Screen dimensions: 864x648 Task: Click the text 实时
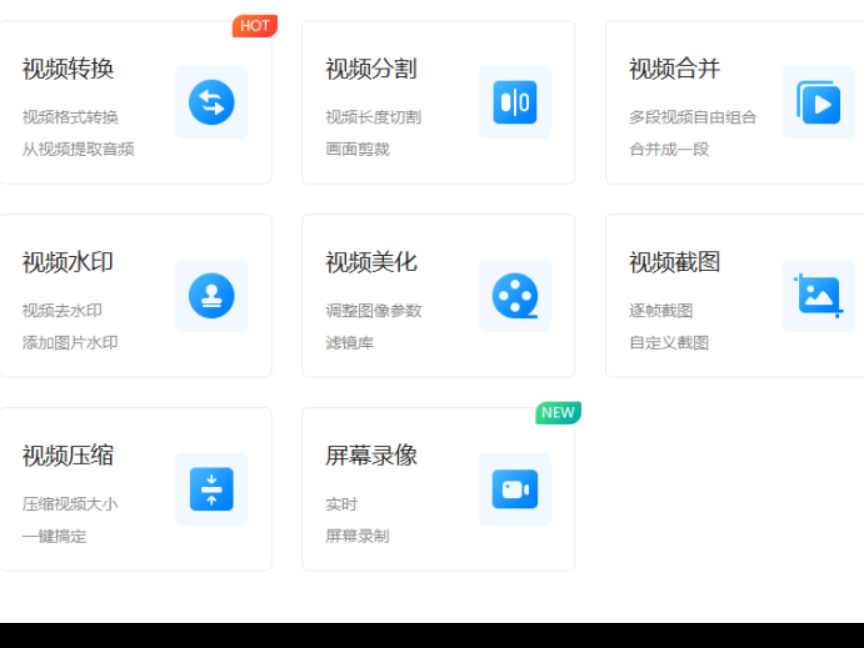click(x=341, y=504)
